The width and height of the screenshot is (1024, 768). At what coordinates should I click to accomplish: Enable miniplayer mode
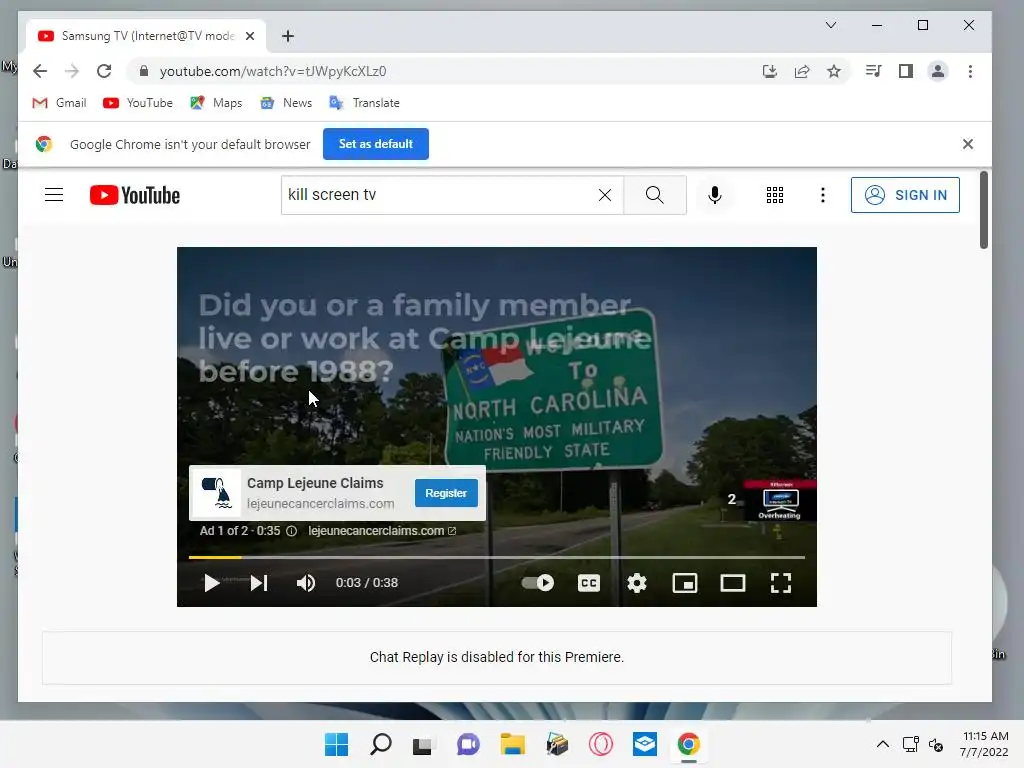(x=685, y=583)
